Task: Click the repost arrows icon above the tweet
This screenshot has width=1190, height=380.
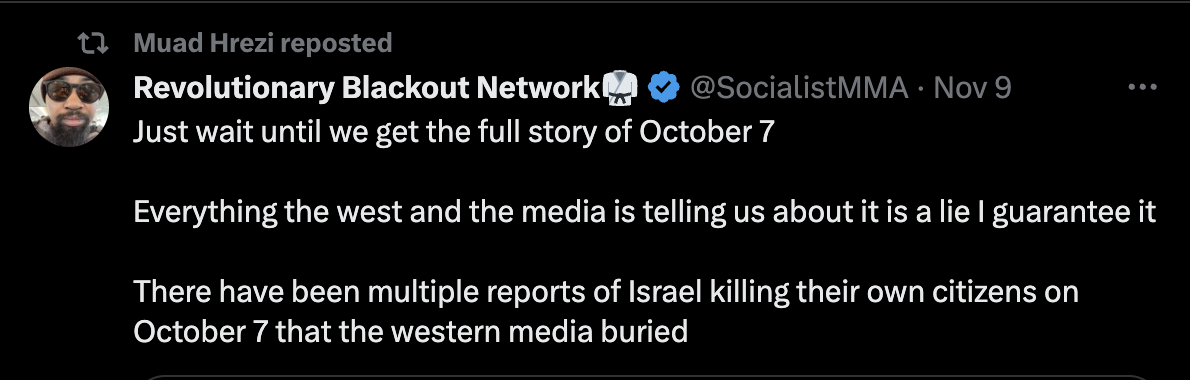Action: pos(94,45)
